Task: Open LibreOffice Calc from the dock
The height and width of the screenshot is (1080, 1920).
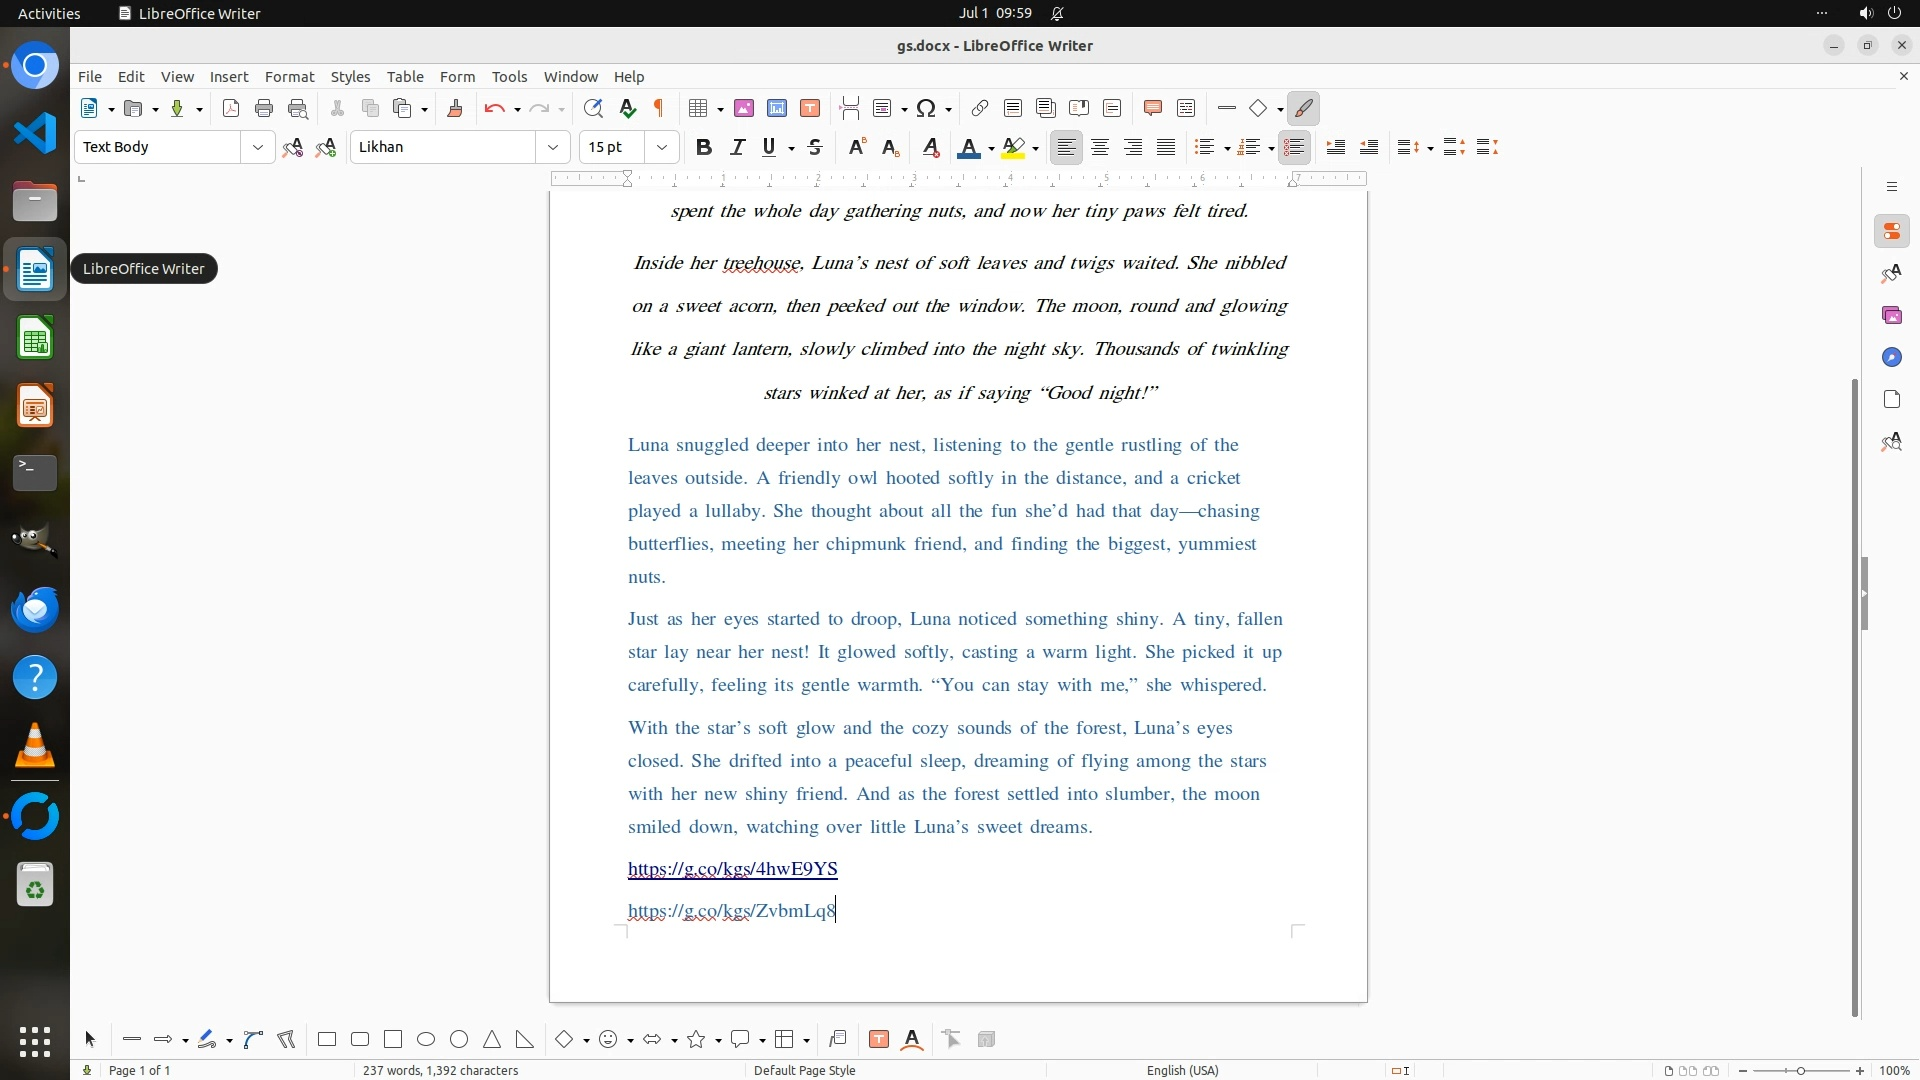Action: coord(35,339)
